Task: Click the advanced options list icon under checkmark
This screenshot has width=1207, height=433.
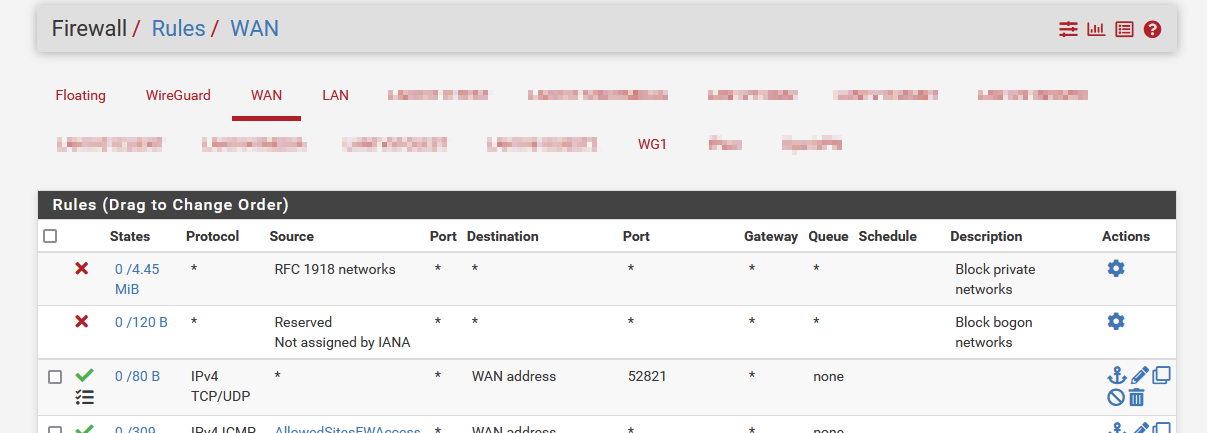Action: 85,397
